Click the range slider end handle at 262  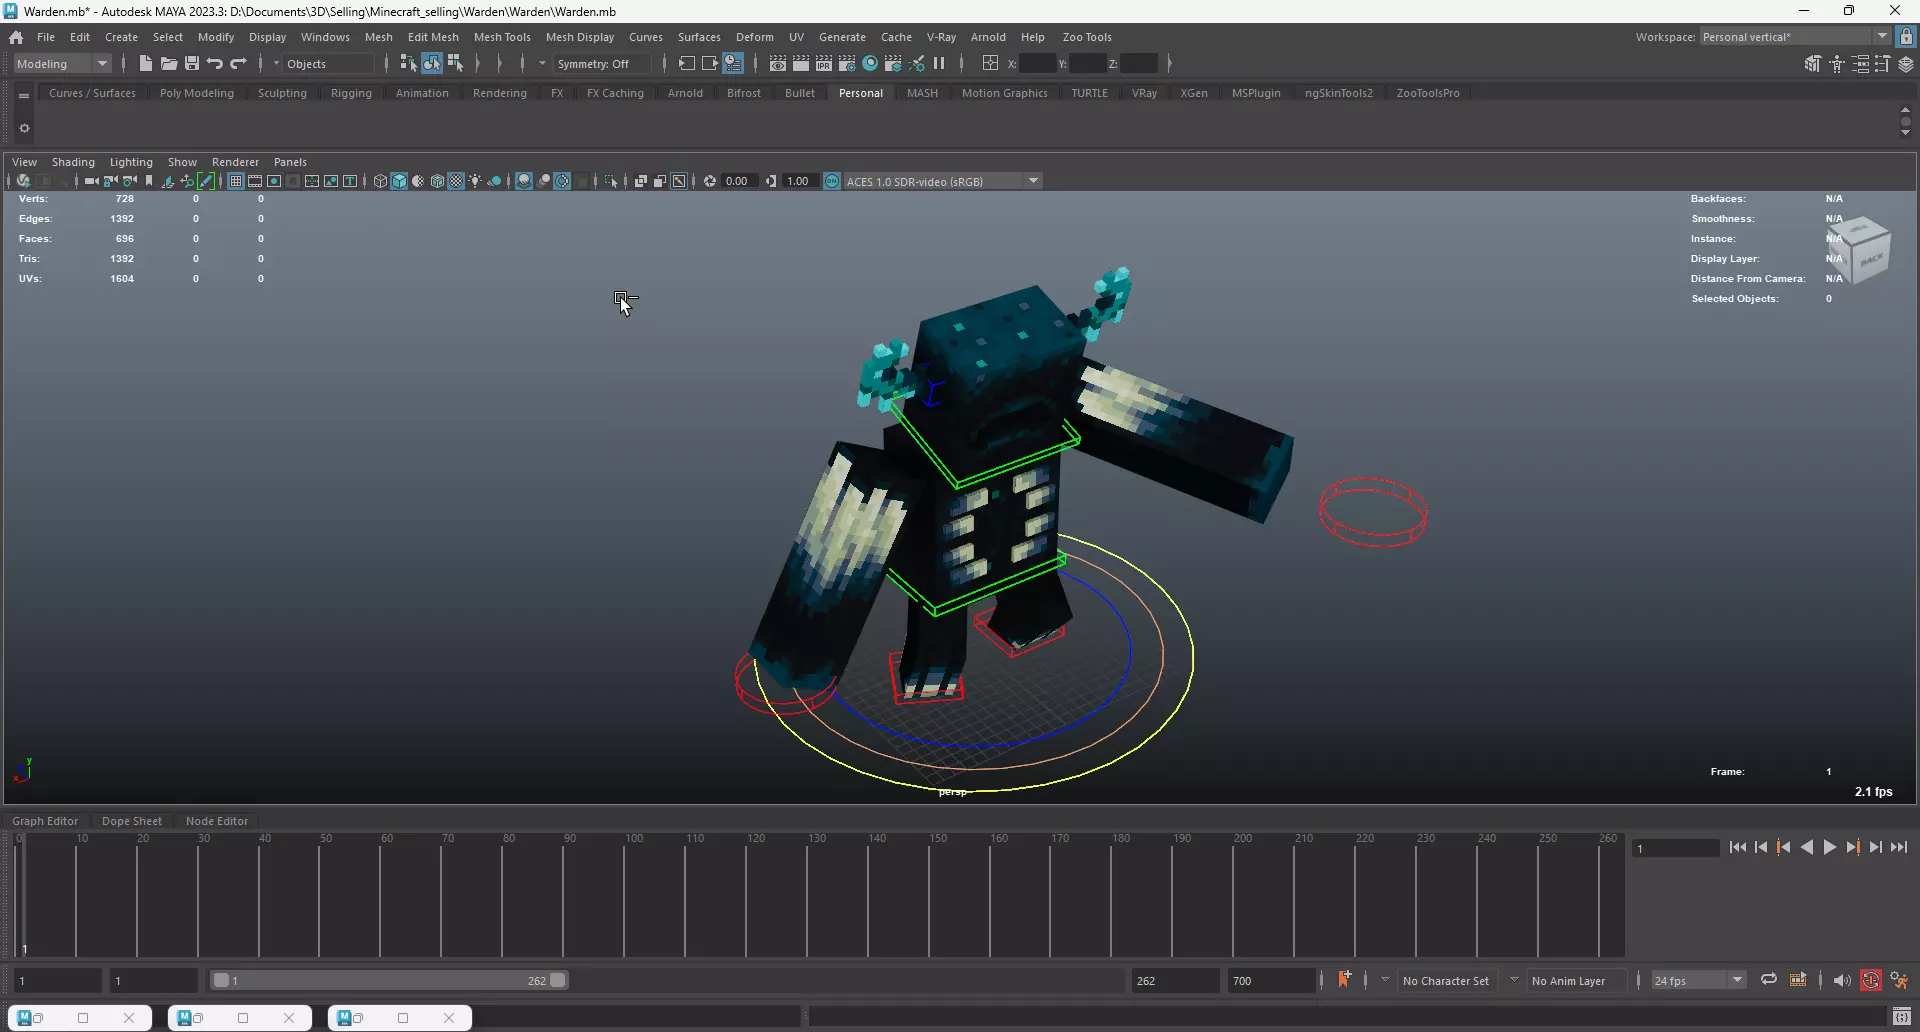(558, 980)
